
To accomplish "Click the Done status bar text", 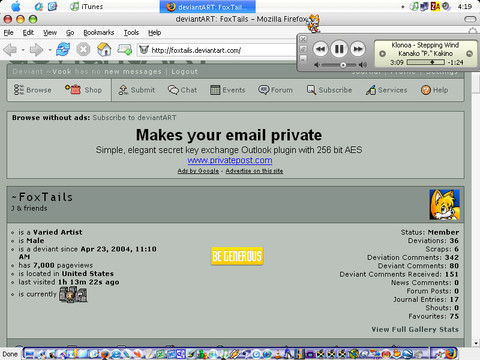I will [10, 354].
